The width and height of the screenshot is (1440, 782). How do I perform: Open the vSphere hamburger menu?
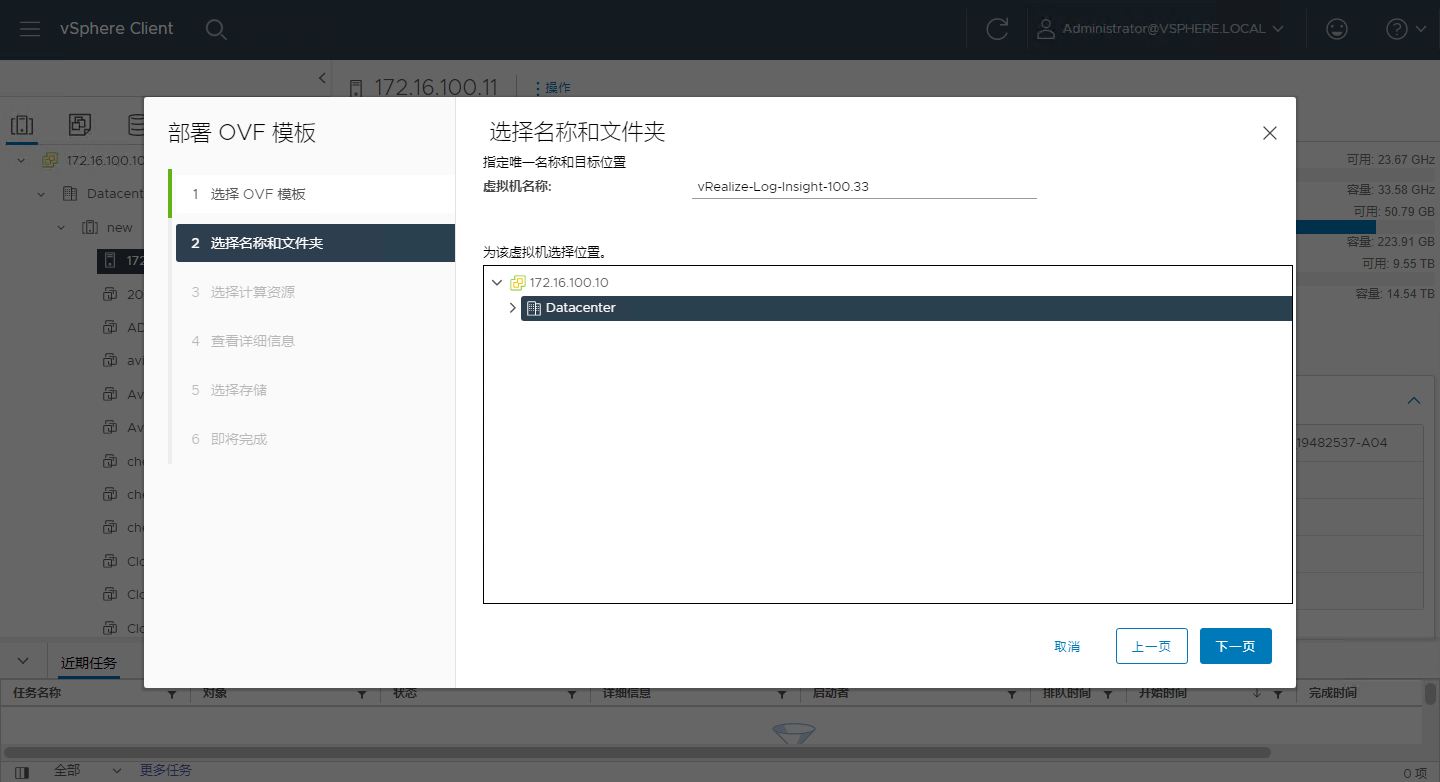pyautogui.click(x=30, y=29)
